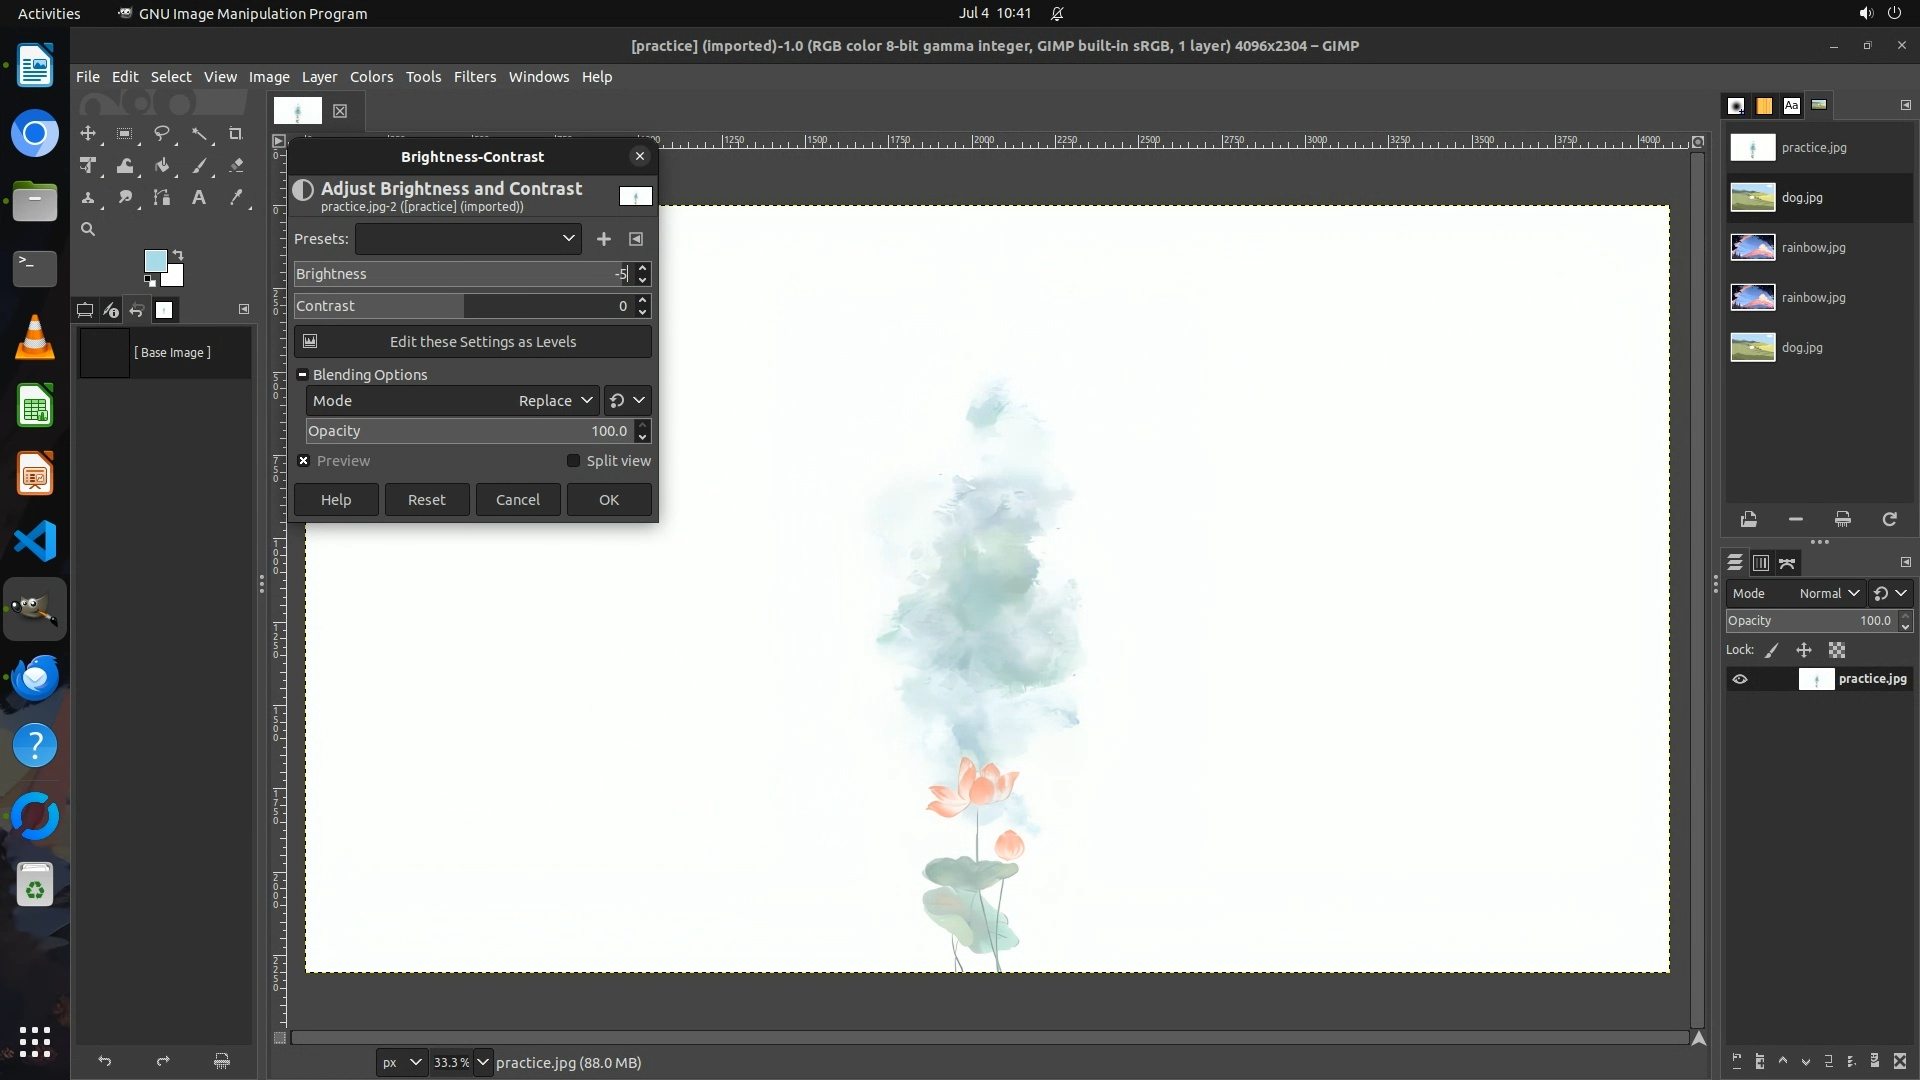Toggle the Preview checkbox

pos(304,461)
